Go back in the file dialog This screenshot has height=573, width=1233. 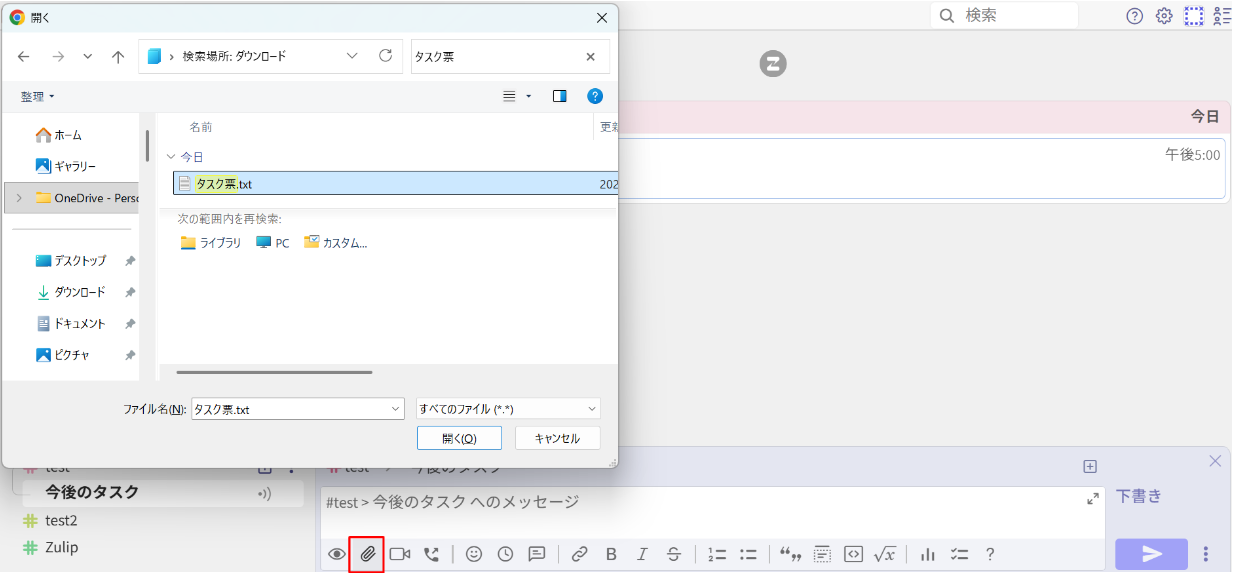[24, 57]
